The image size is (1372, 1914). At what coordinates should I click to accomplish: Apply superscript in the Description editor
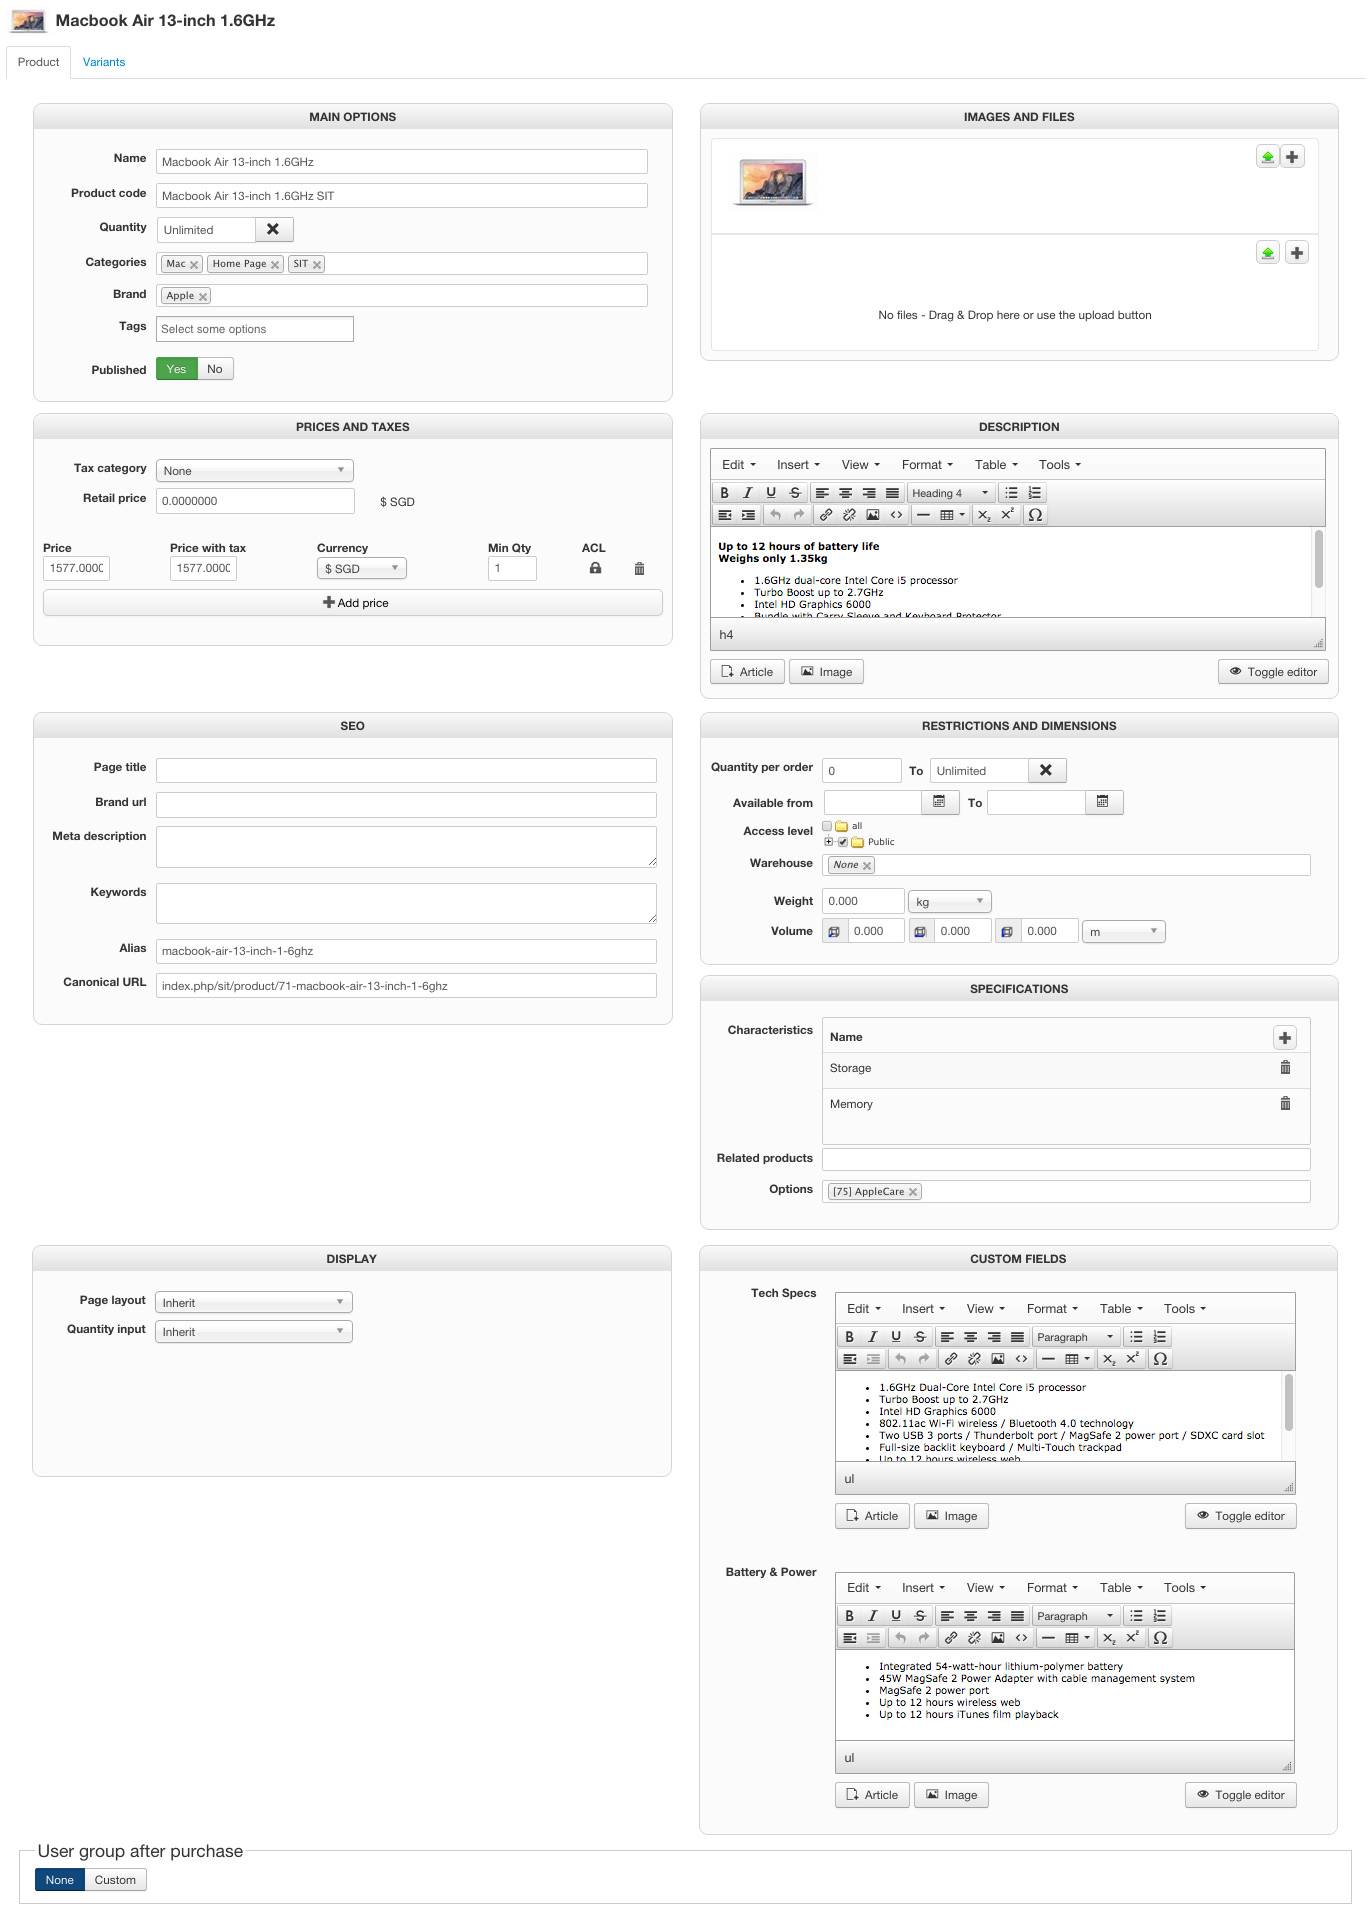(x=1008, y=515)
